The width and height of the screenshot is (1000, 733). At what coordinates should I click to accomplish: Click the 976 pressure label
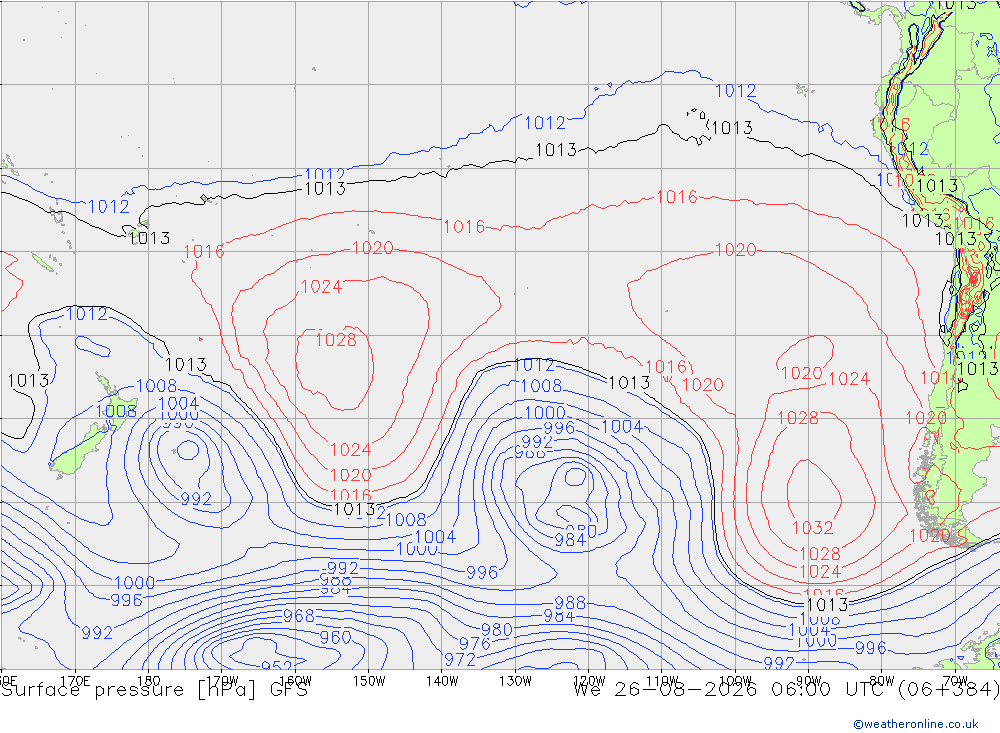coord(474,644)
